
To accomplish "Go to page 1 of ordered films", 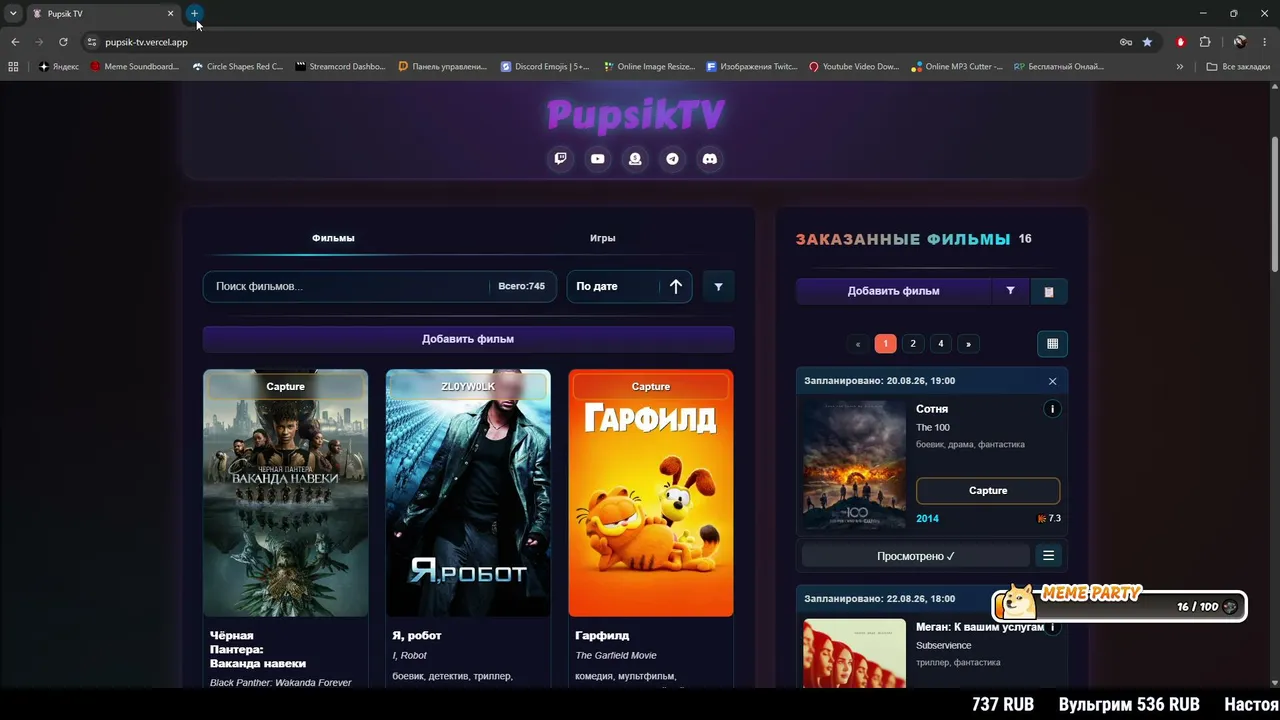I will [885, 344].
